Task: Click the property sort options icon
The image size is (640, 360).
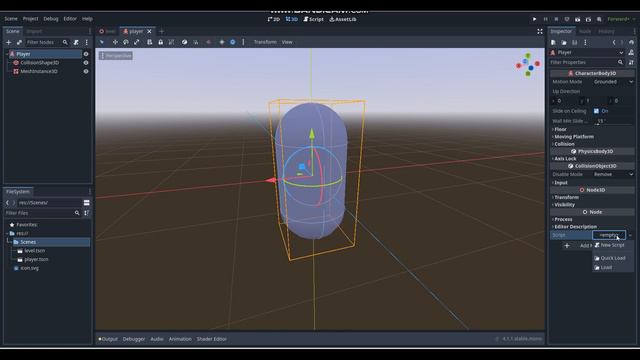Action: (x=631, y=62)
